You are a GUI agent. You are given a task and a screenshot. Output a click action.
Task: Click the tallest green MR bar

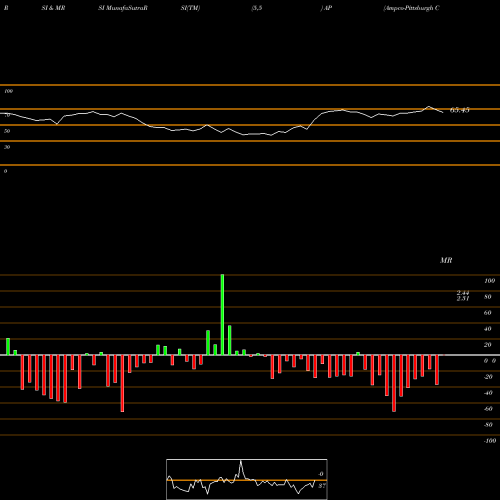click(x=222, y=315)
